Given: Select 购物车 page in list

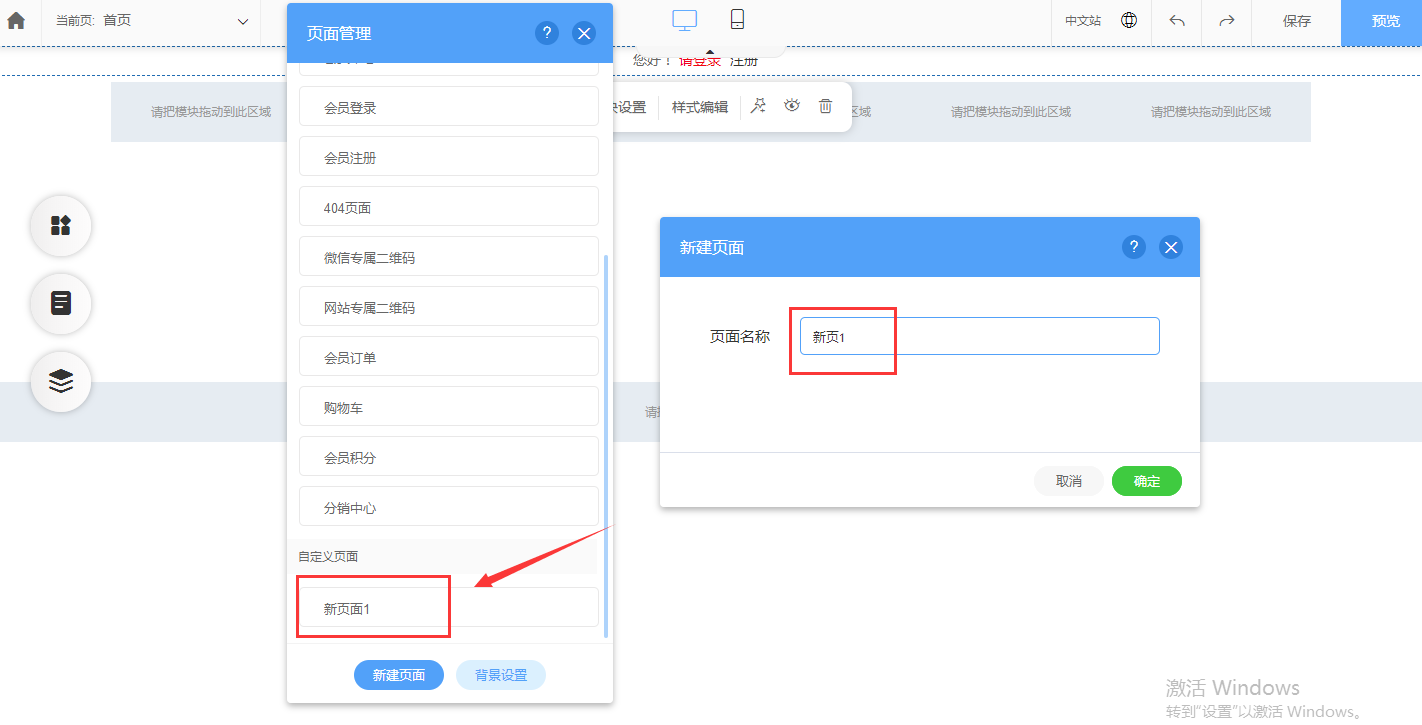Looking at the screenshot, I should 448,407.
